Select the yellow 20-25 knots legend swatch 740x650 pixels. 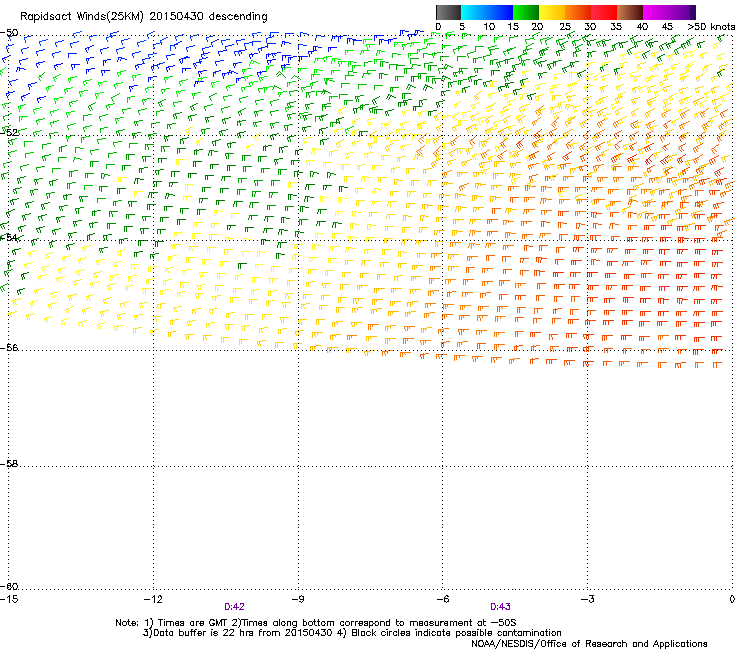552,12
